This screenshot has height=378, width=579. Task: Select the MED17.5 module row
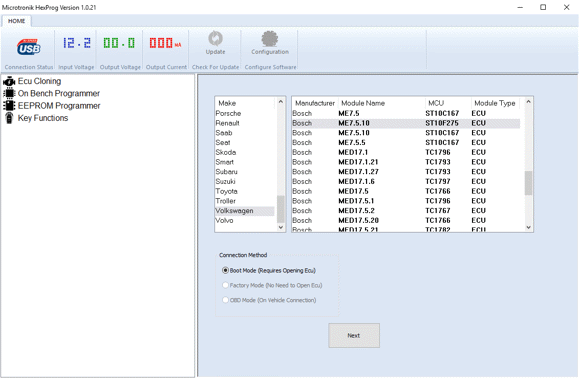(x=406, y=191)
